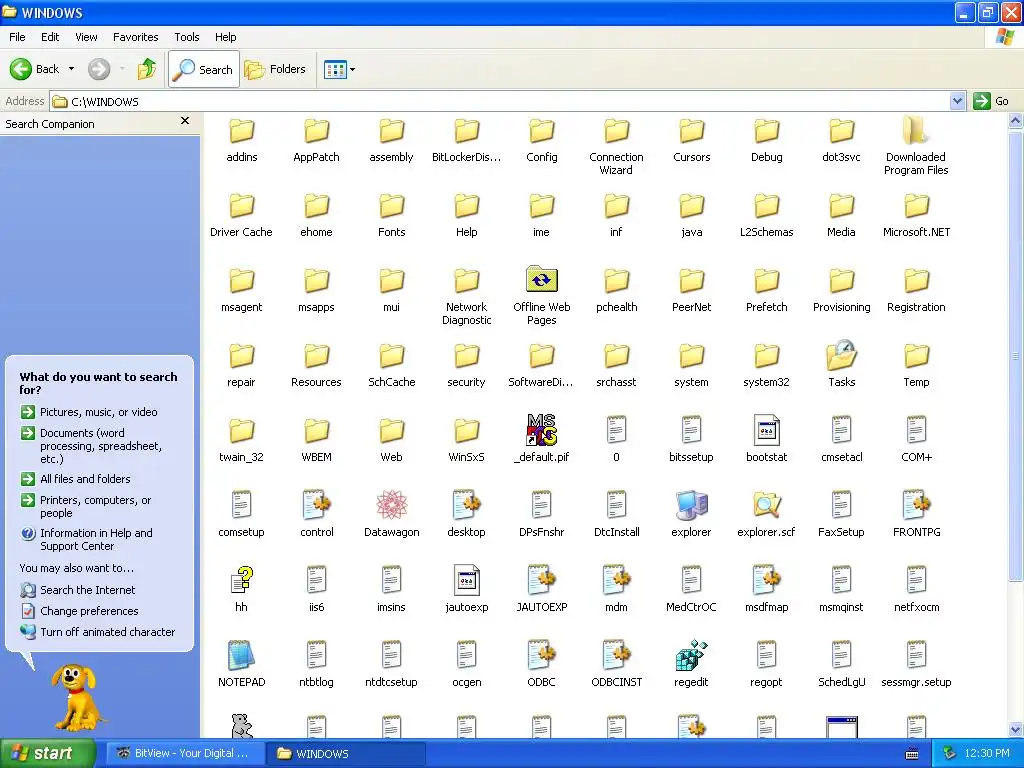
Task: Click the Go button beside address bar
Action: 991,101
